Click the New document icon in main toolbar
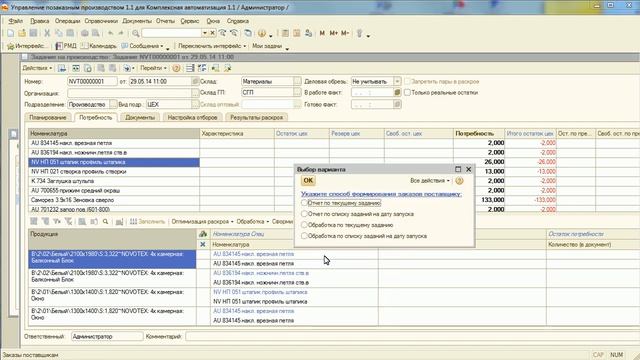 click(x=11, y=33)
